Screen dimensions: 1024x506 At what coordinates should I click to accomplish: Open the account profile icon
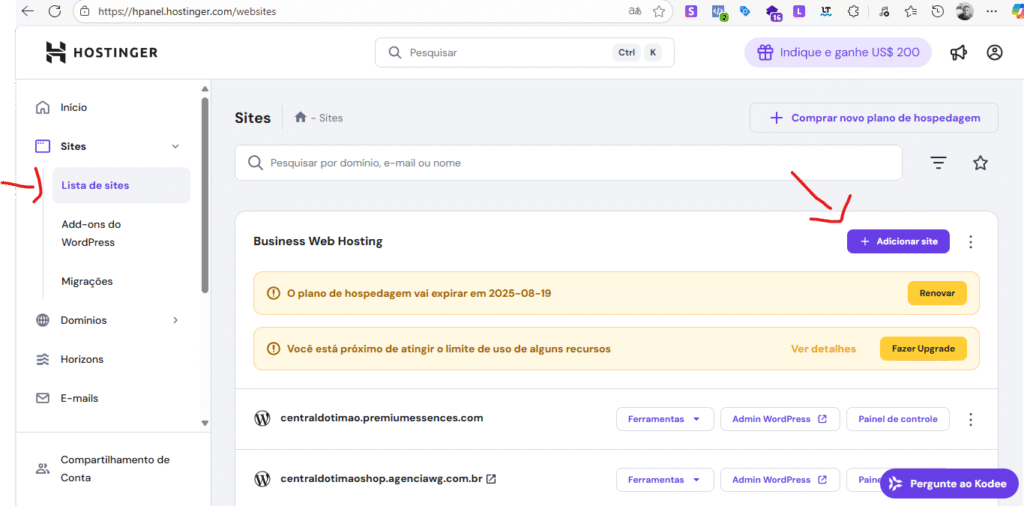tap(994, 53)
